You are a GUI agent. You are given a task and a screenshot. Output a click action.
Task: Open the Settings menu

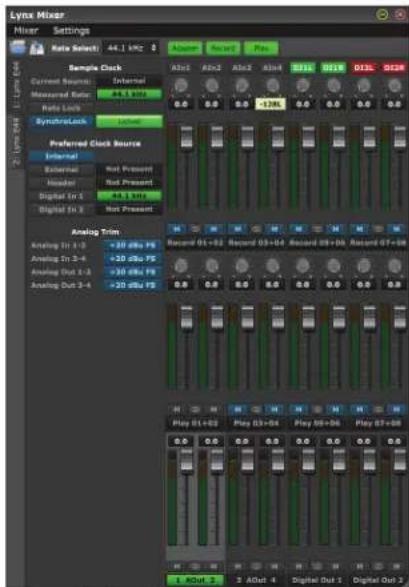(71, 30)
